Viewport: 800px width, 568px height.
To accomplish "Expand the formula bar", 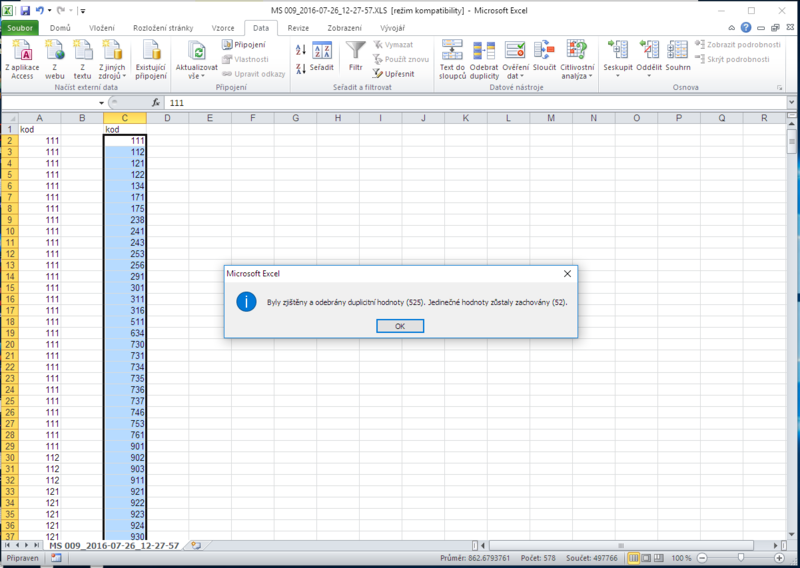I will point(791,103).
